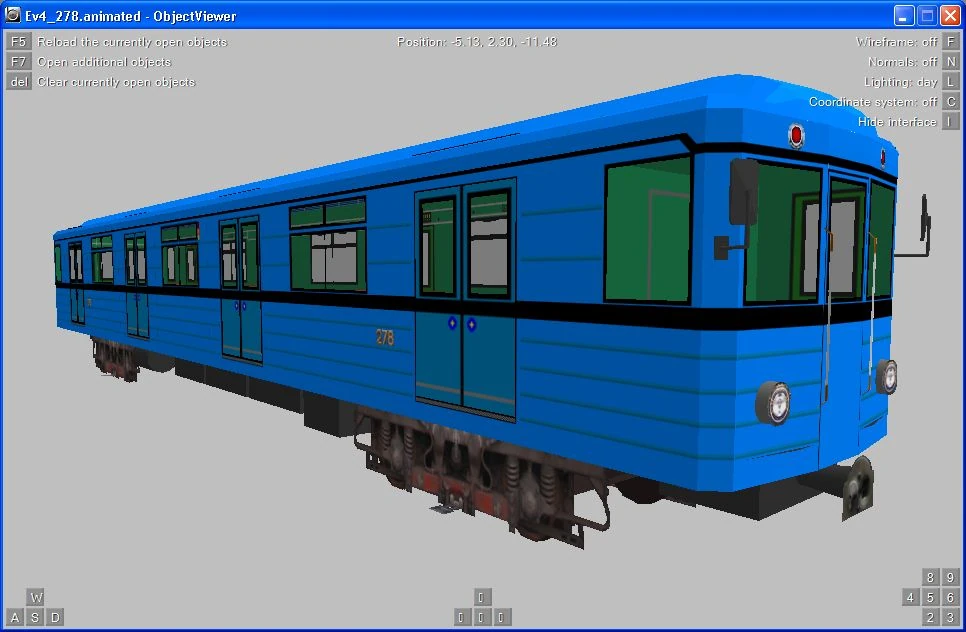Click the train's left front headlight
Viewport: 966px width, 632px height.
pos(773,402)
